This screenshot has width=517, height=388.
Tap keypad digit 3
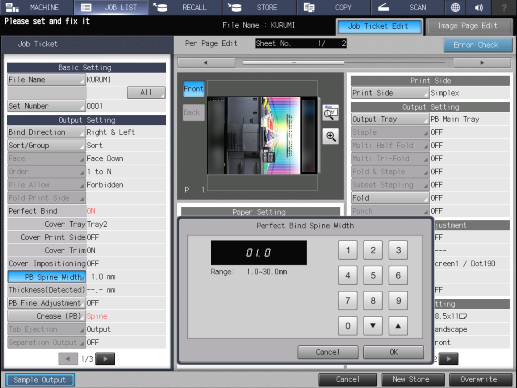click(398, 250)
